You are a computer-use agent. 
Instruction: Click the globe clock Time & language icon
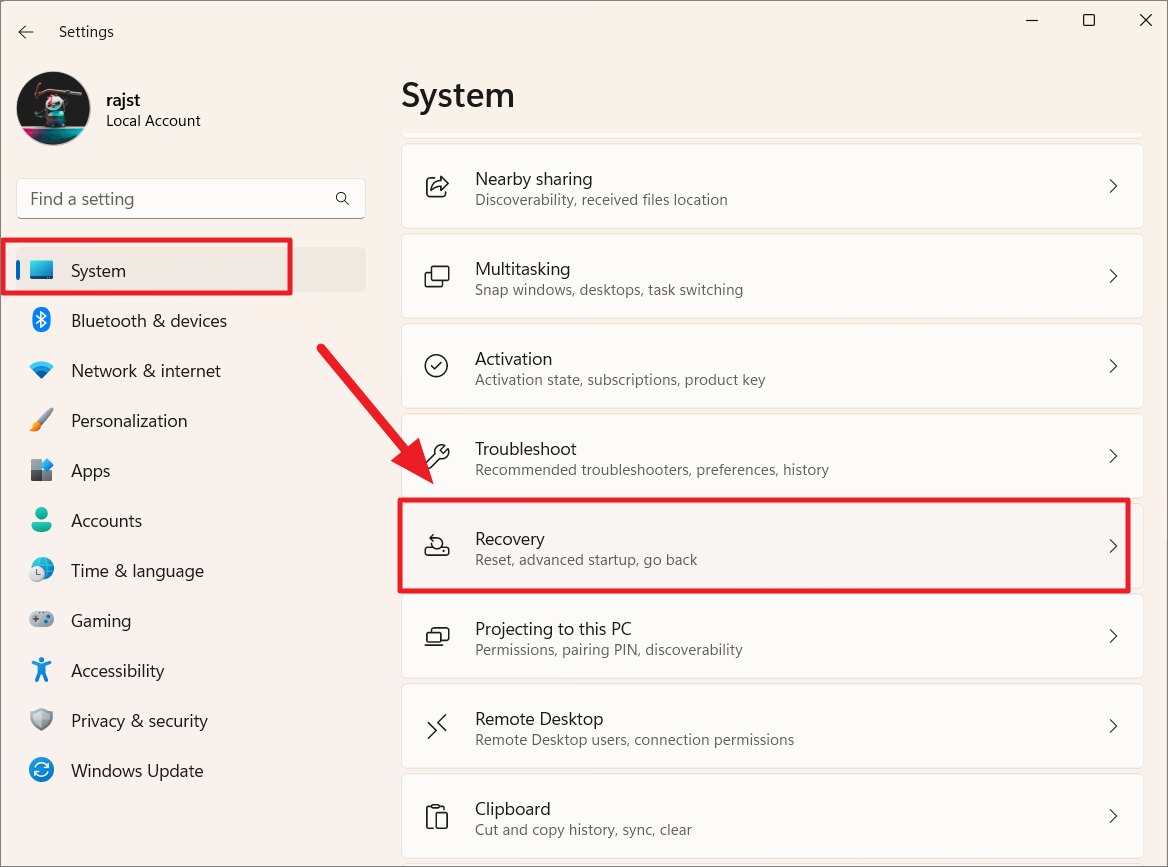[x=42, y=570]
